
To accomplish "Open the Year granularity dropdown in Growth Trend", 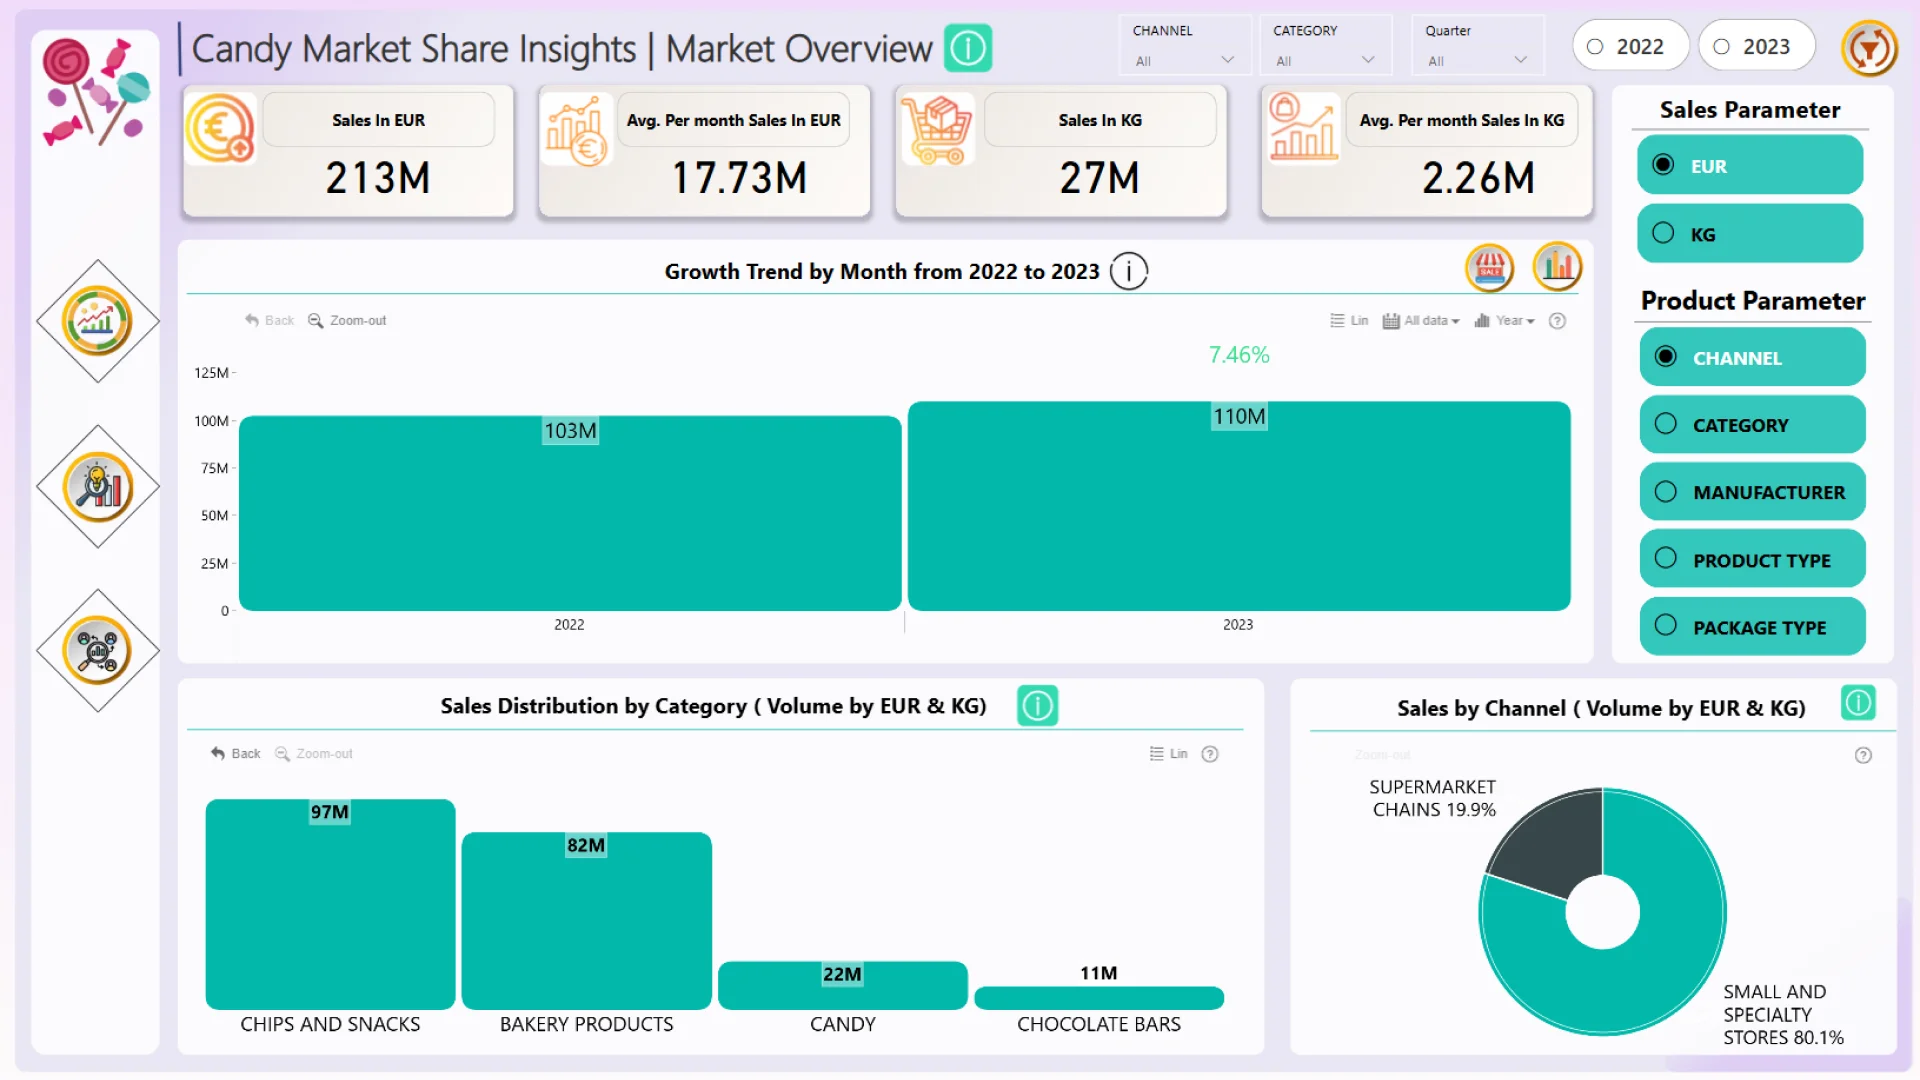I will (x=1504, y=321).
